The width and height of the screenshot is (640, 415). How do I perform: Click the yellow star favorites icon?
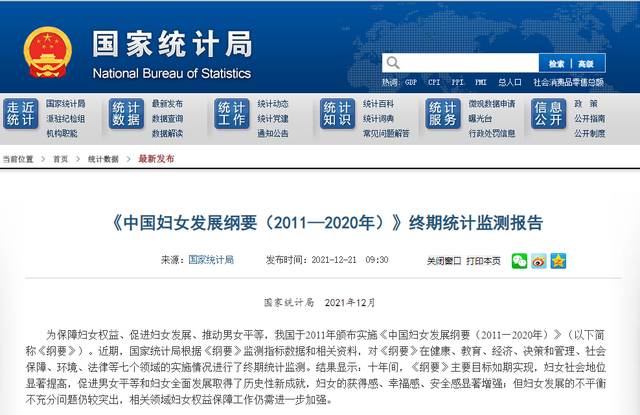(558, 261)
